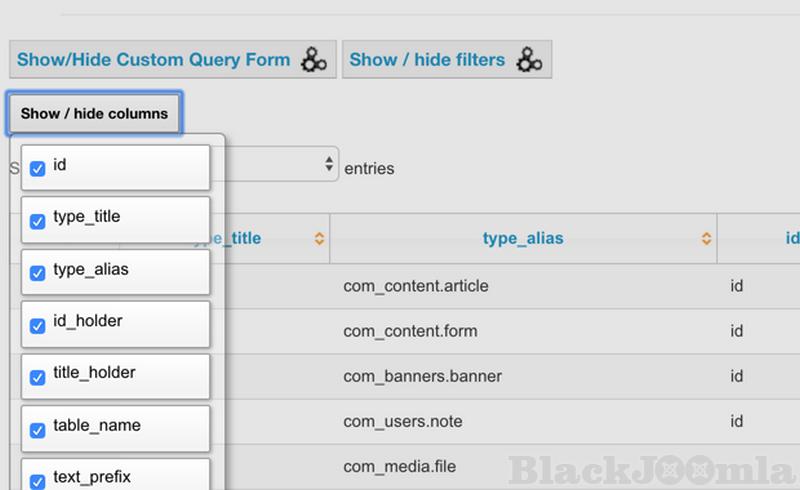Click Show / hide filters button
This screenshot has width=800, height=490.
(x=445, y=60)
